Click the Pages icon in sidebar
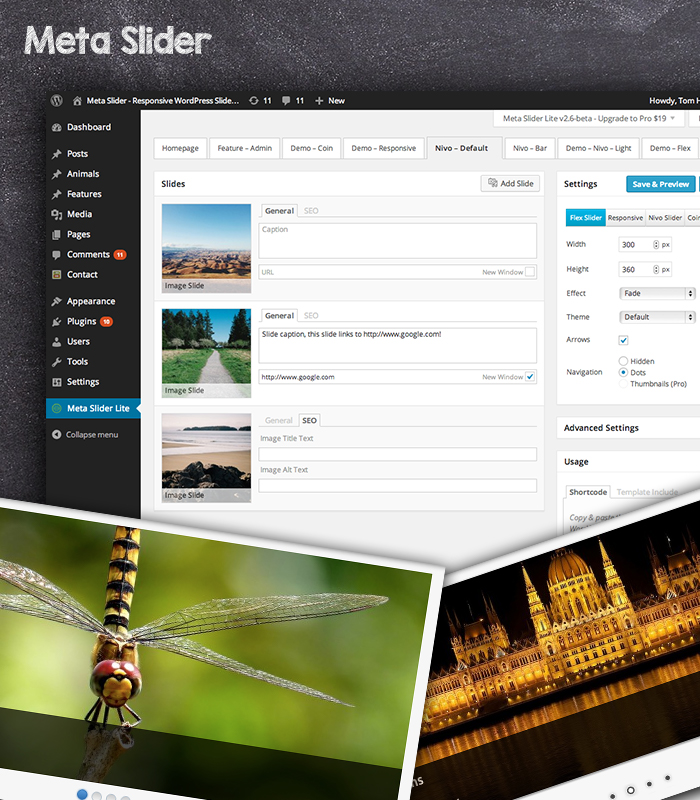The width and height of the screenshot is (700, 800). (57, 234)
